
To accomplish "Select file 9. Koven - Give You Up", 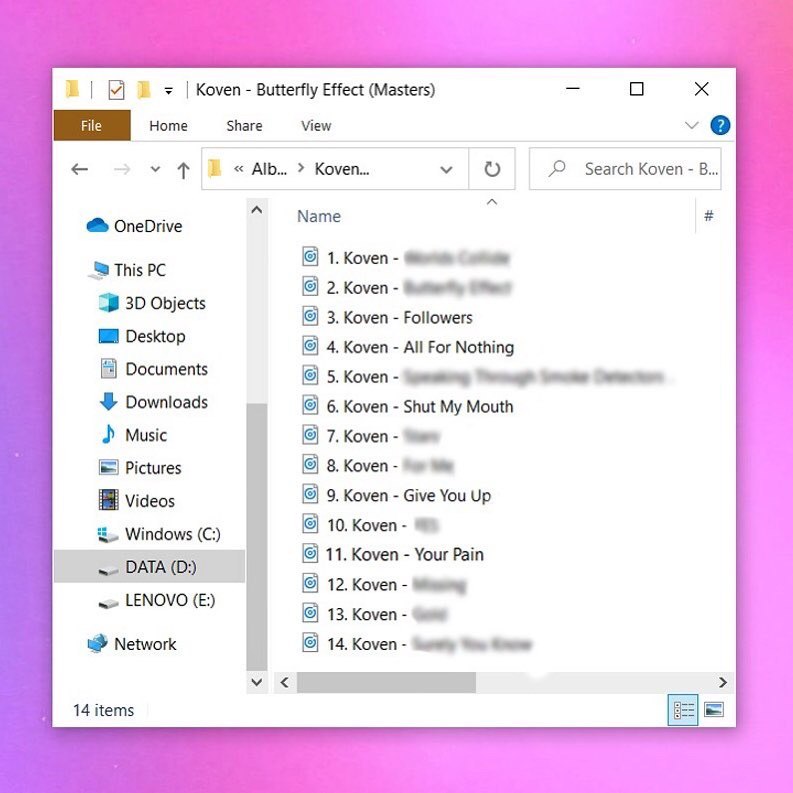I will pyautogui.click(x=396, y=495).
